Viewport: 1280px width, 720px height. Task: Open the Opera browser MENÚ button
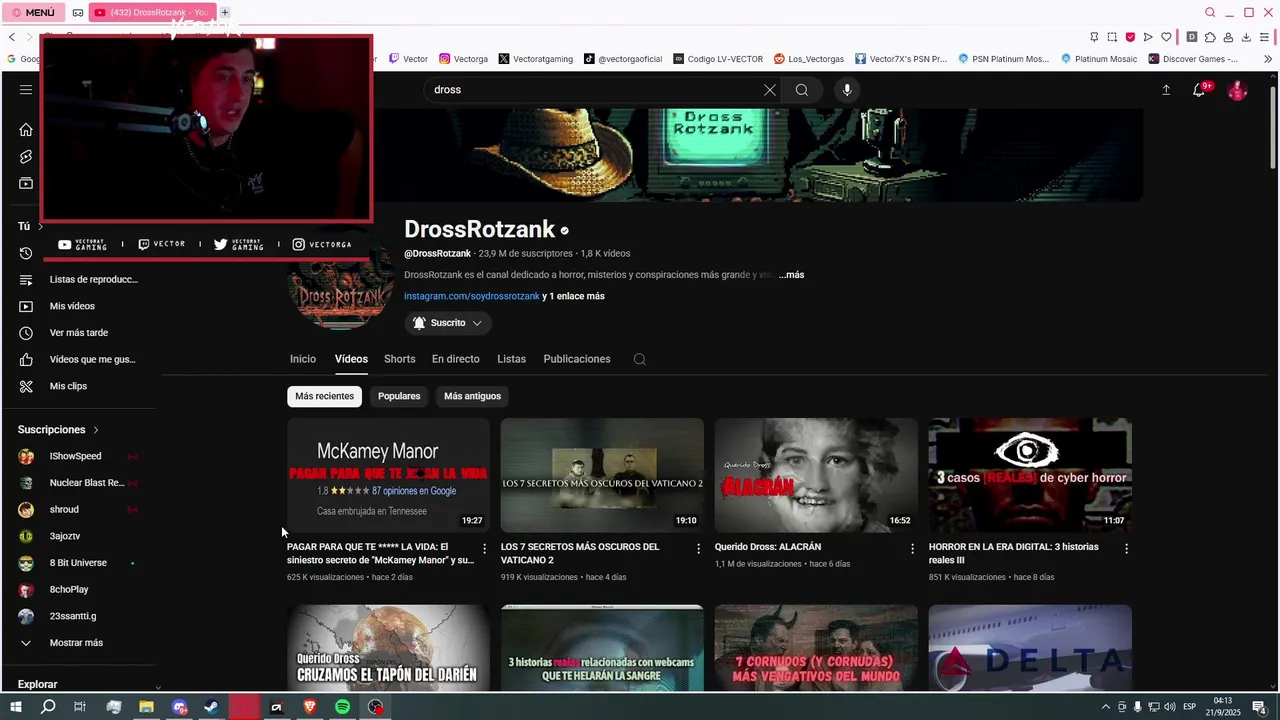[x=33, y=13]
